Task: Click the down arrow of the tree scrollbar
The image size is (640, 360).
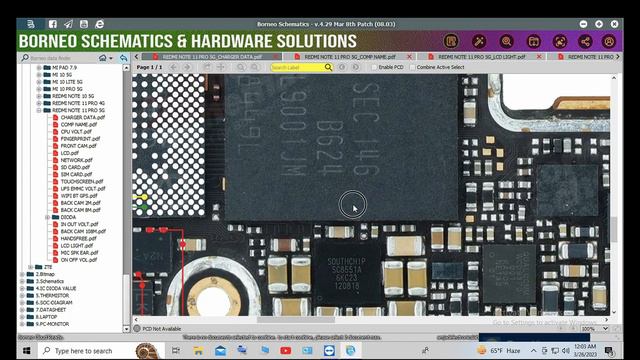Action: (126, 328)
